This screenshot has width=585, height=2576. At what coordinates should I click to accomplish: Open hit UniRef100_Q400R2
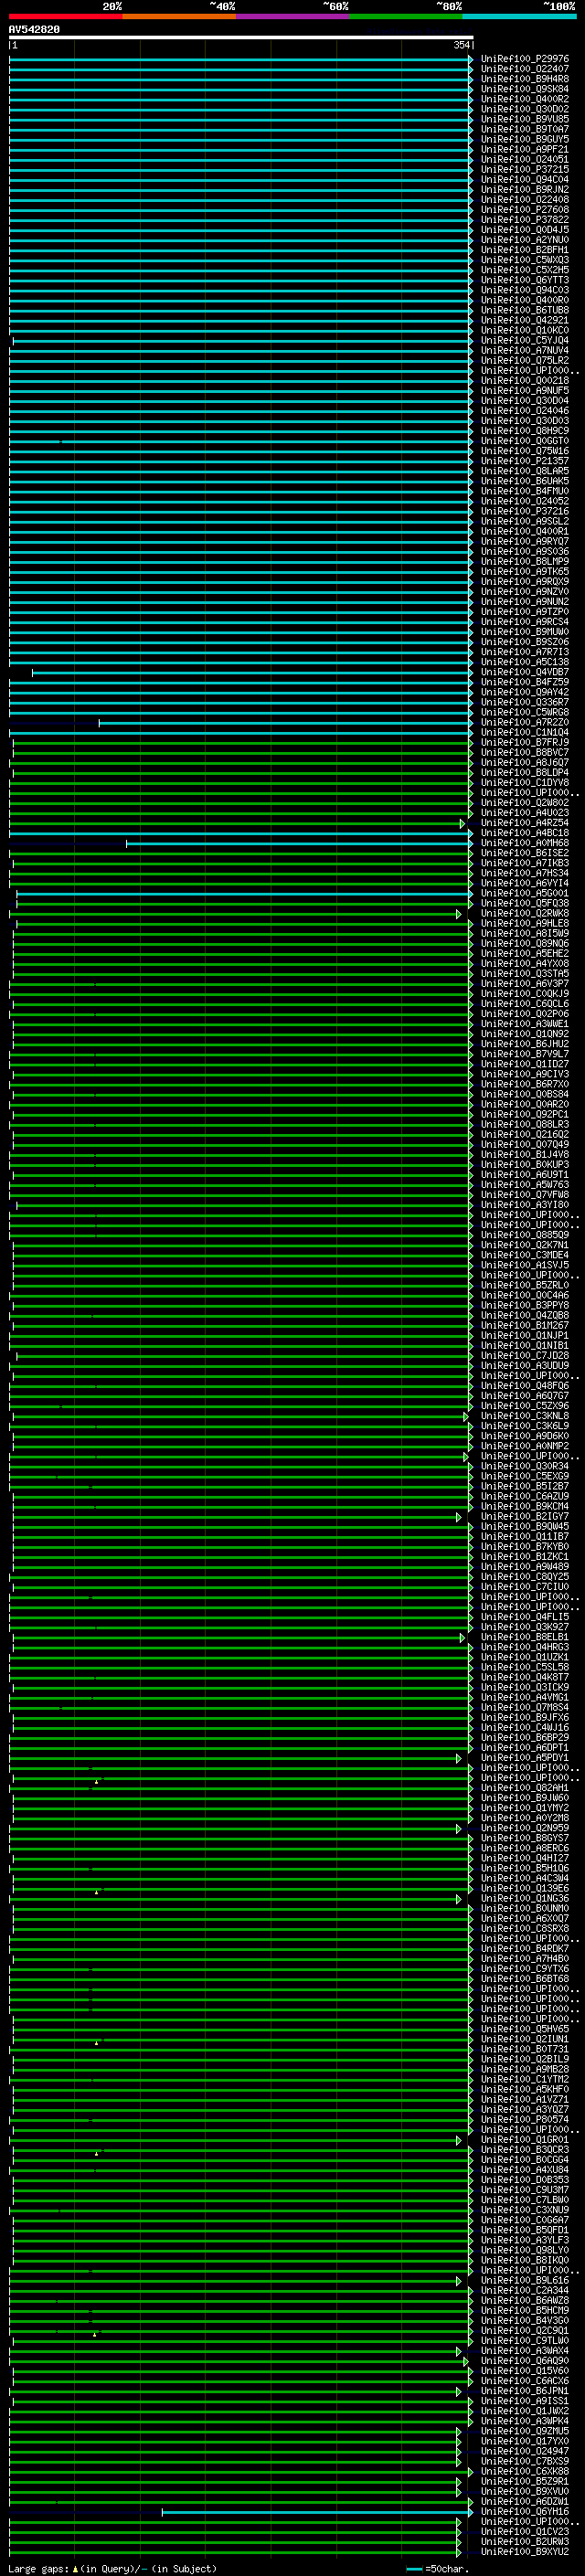525,99
